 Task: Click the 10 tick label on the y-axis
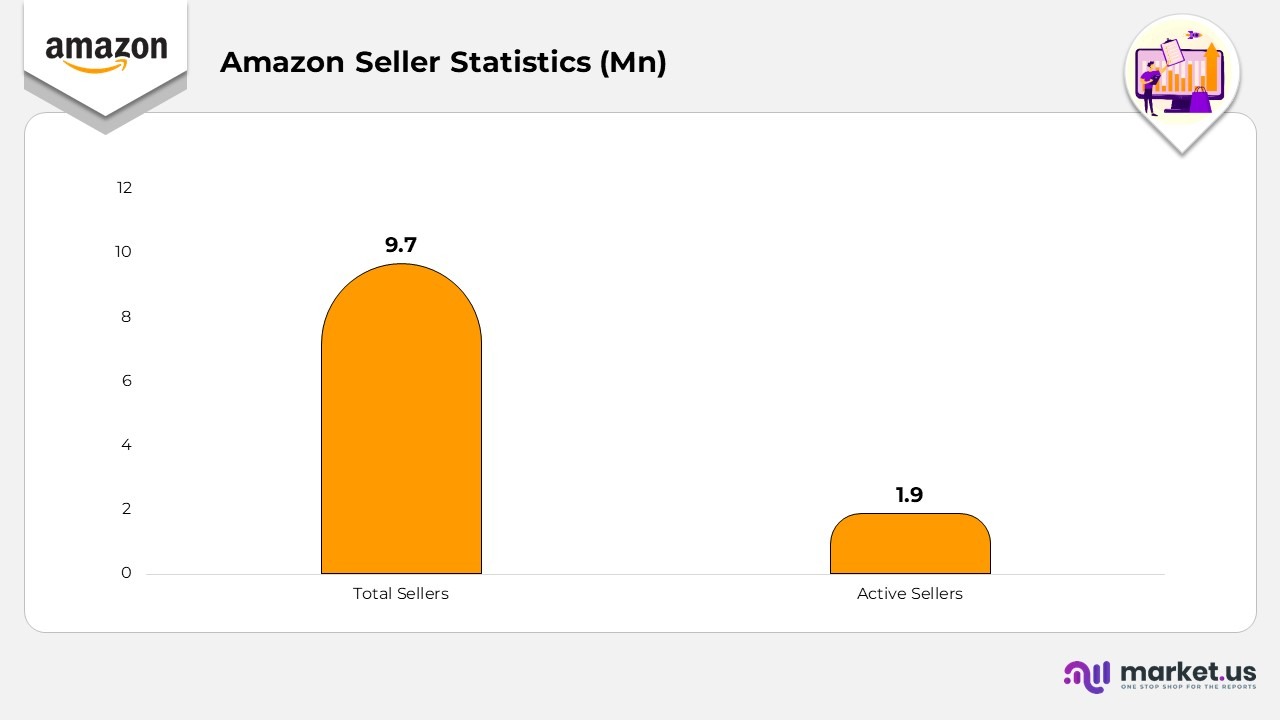click(x=123, y=252)
